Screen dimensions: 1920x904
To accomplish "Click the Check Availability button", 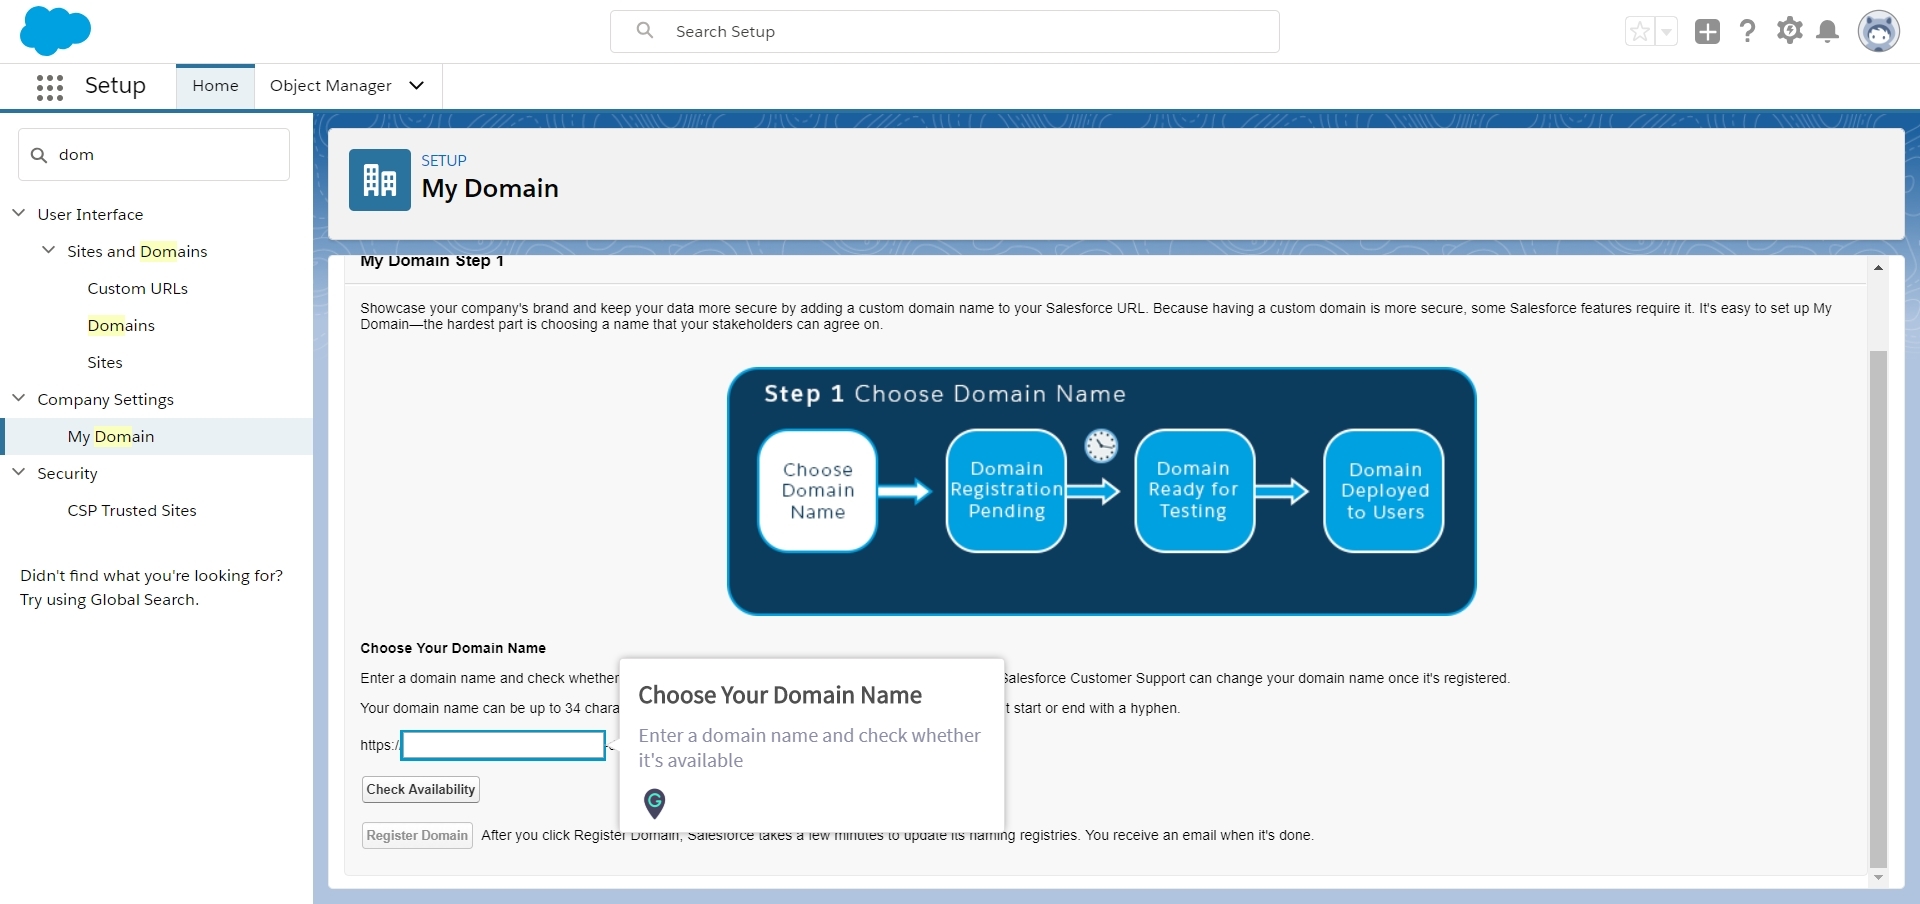I will click(x=420, y=790).
